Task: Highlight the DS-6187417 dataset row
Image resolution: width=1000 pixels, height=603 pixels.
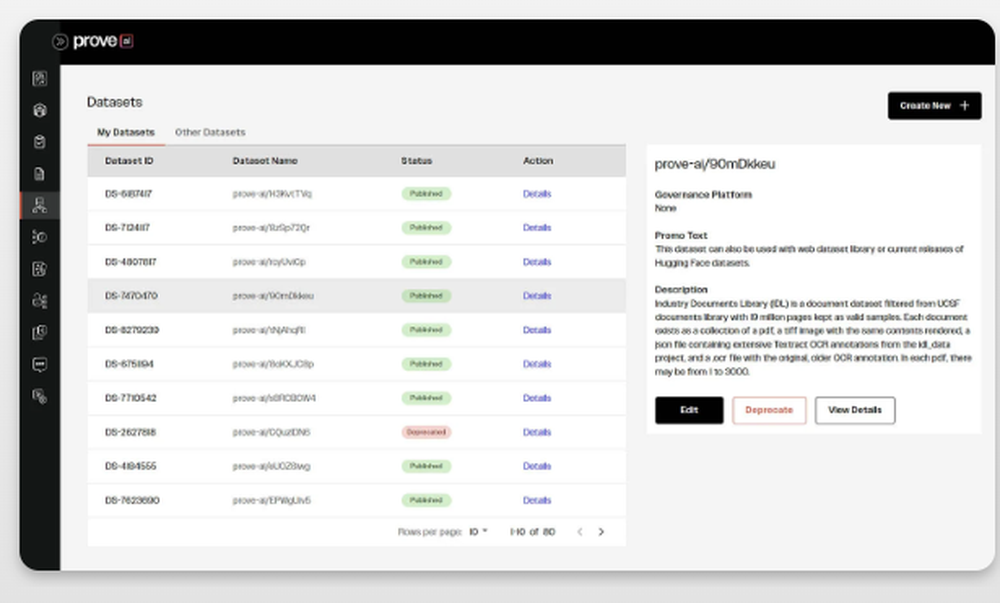Action: pos(300,194)
